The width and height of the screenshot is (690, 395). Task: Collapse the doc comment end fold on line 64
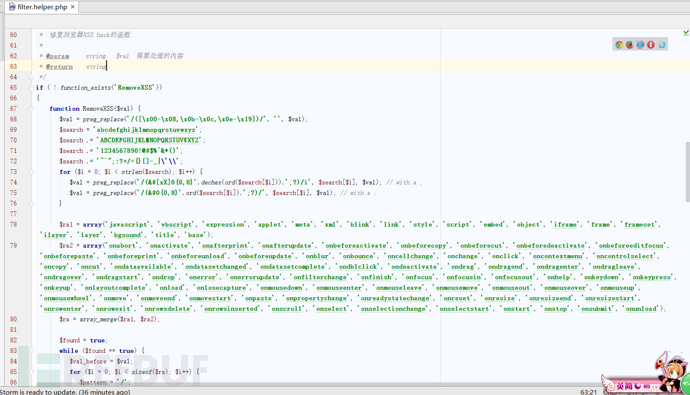point(32,77)
